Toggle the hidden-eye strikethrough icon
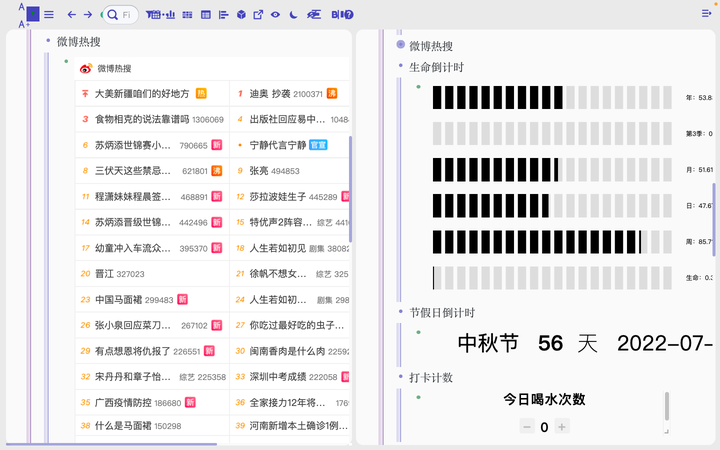720x450 pixels. tap(314, 15)
